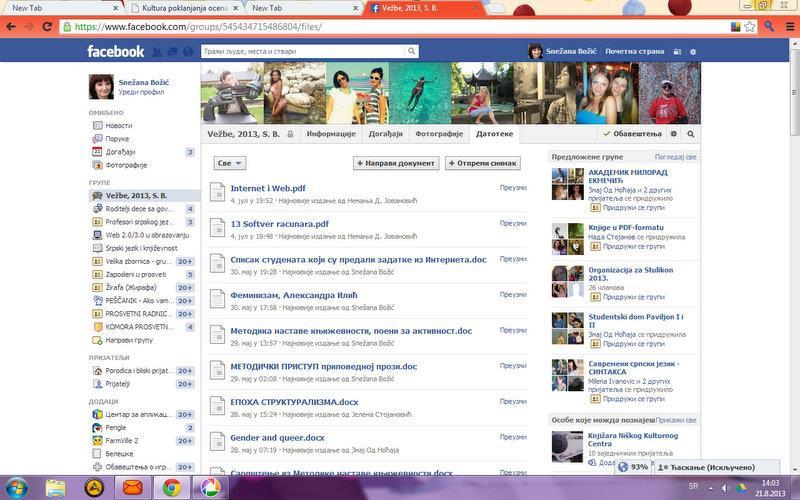The width and height of the screenshot is (800, 500).
Task: Join Knjige u PDF-formatu group
Action: [633, 246]
